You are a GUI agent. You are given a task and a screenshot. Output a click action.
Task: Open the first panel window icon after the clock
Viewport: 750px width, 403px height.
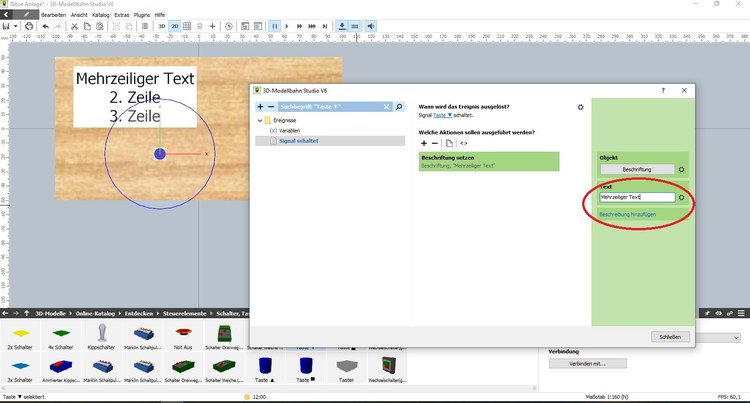tap(245, 26)
